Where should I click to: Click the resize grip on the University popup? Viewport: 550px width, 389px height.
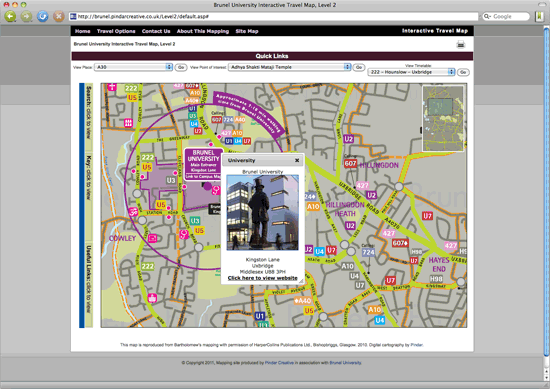pyautogui.click(x=301, y=281)
